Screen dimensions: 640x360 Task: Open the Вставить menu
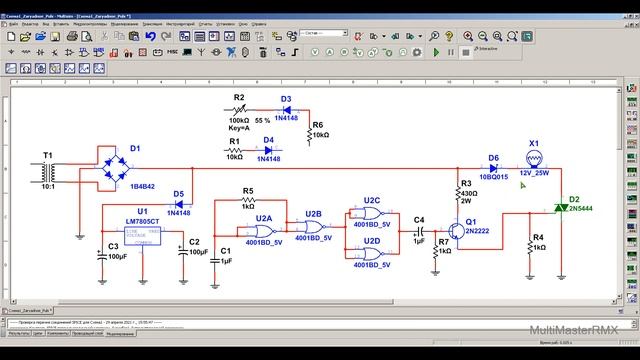(61, 24)
